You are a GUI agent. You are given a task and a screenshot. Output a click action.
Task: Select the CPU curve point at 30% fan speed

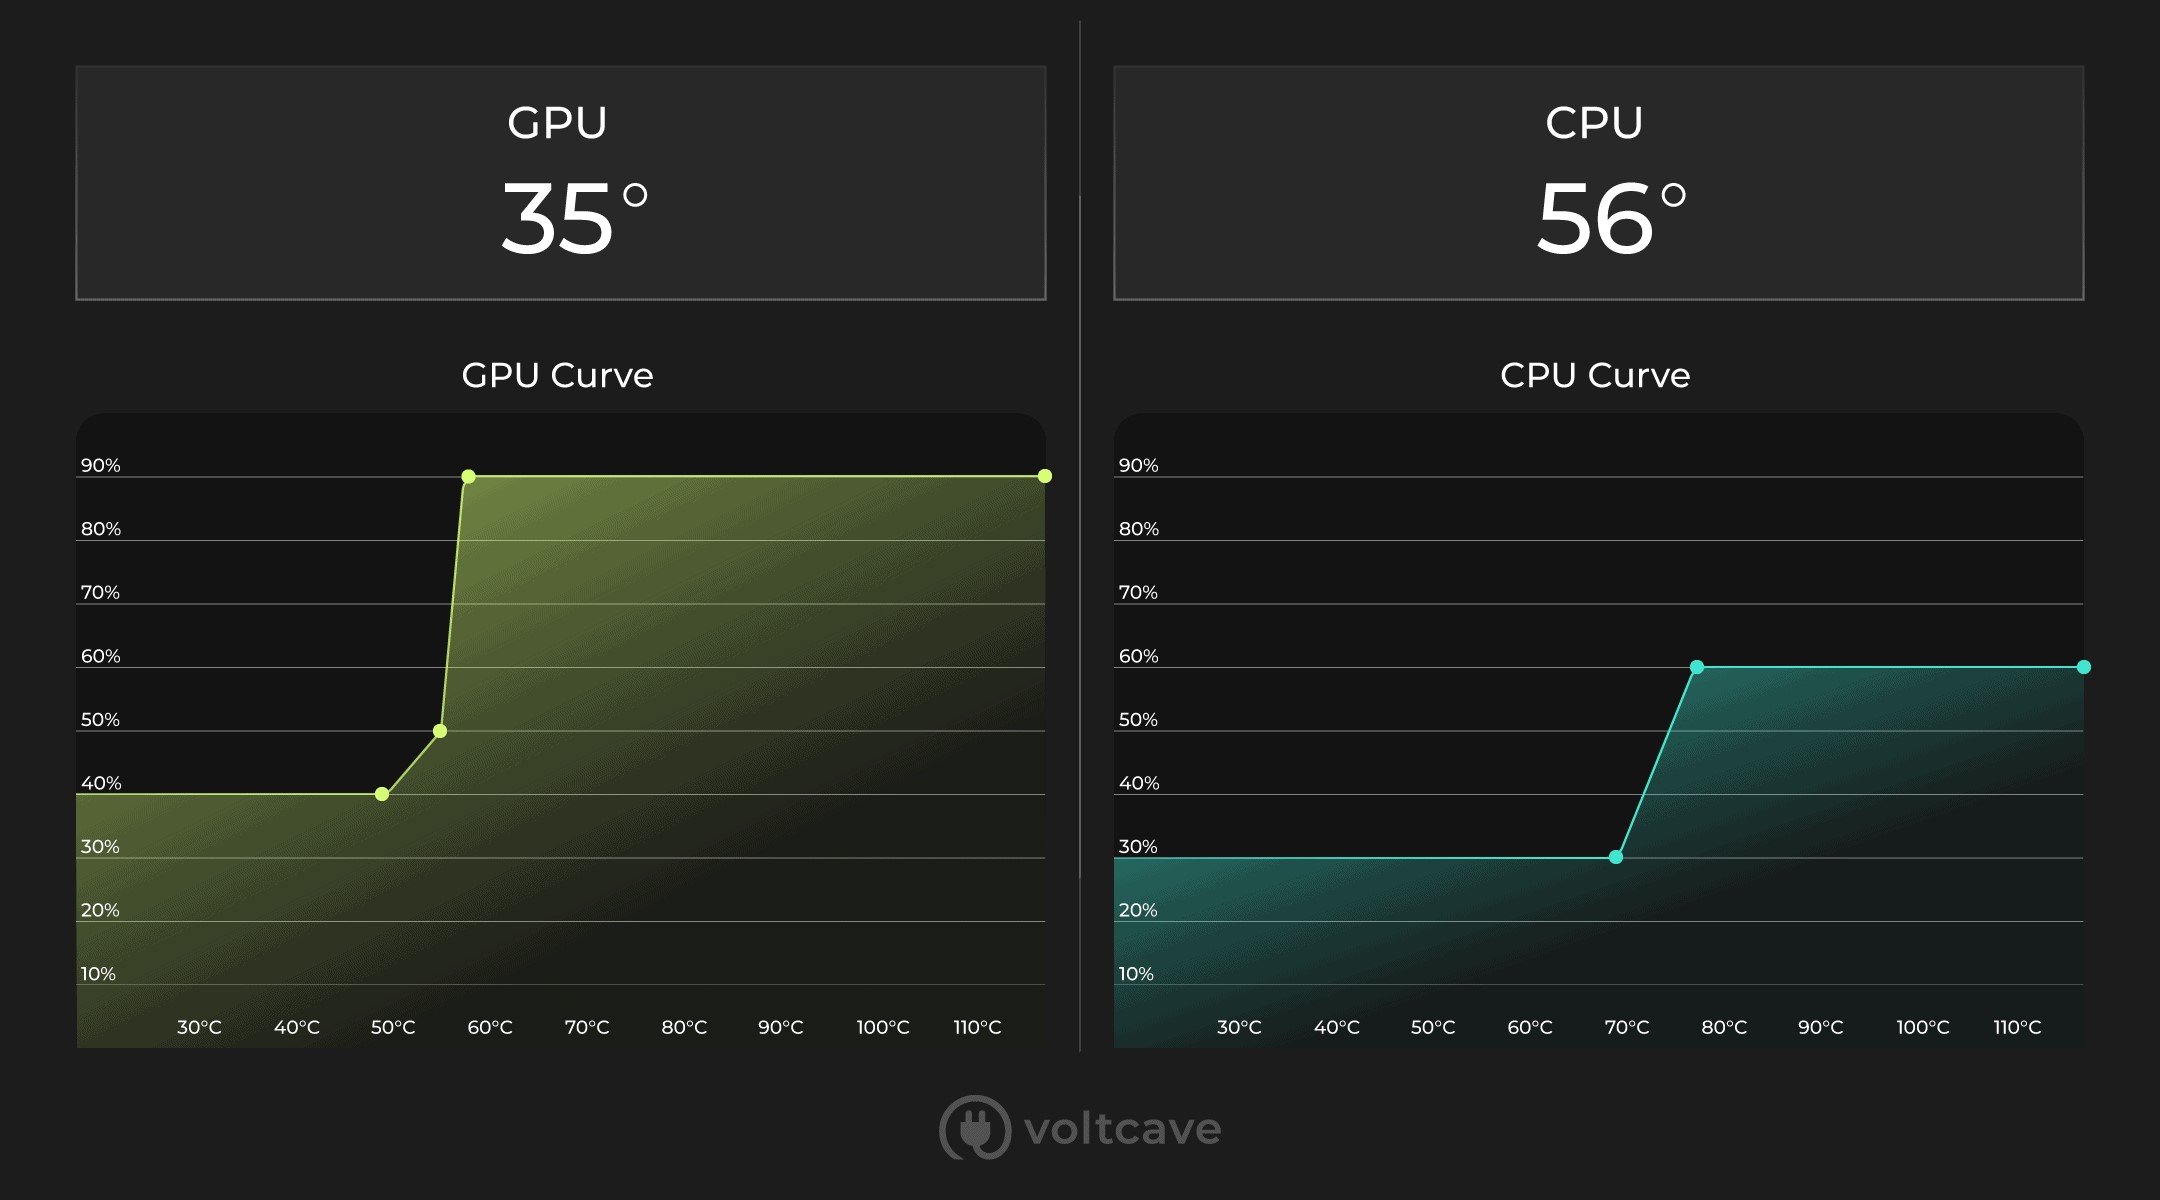1616,857
